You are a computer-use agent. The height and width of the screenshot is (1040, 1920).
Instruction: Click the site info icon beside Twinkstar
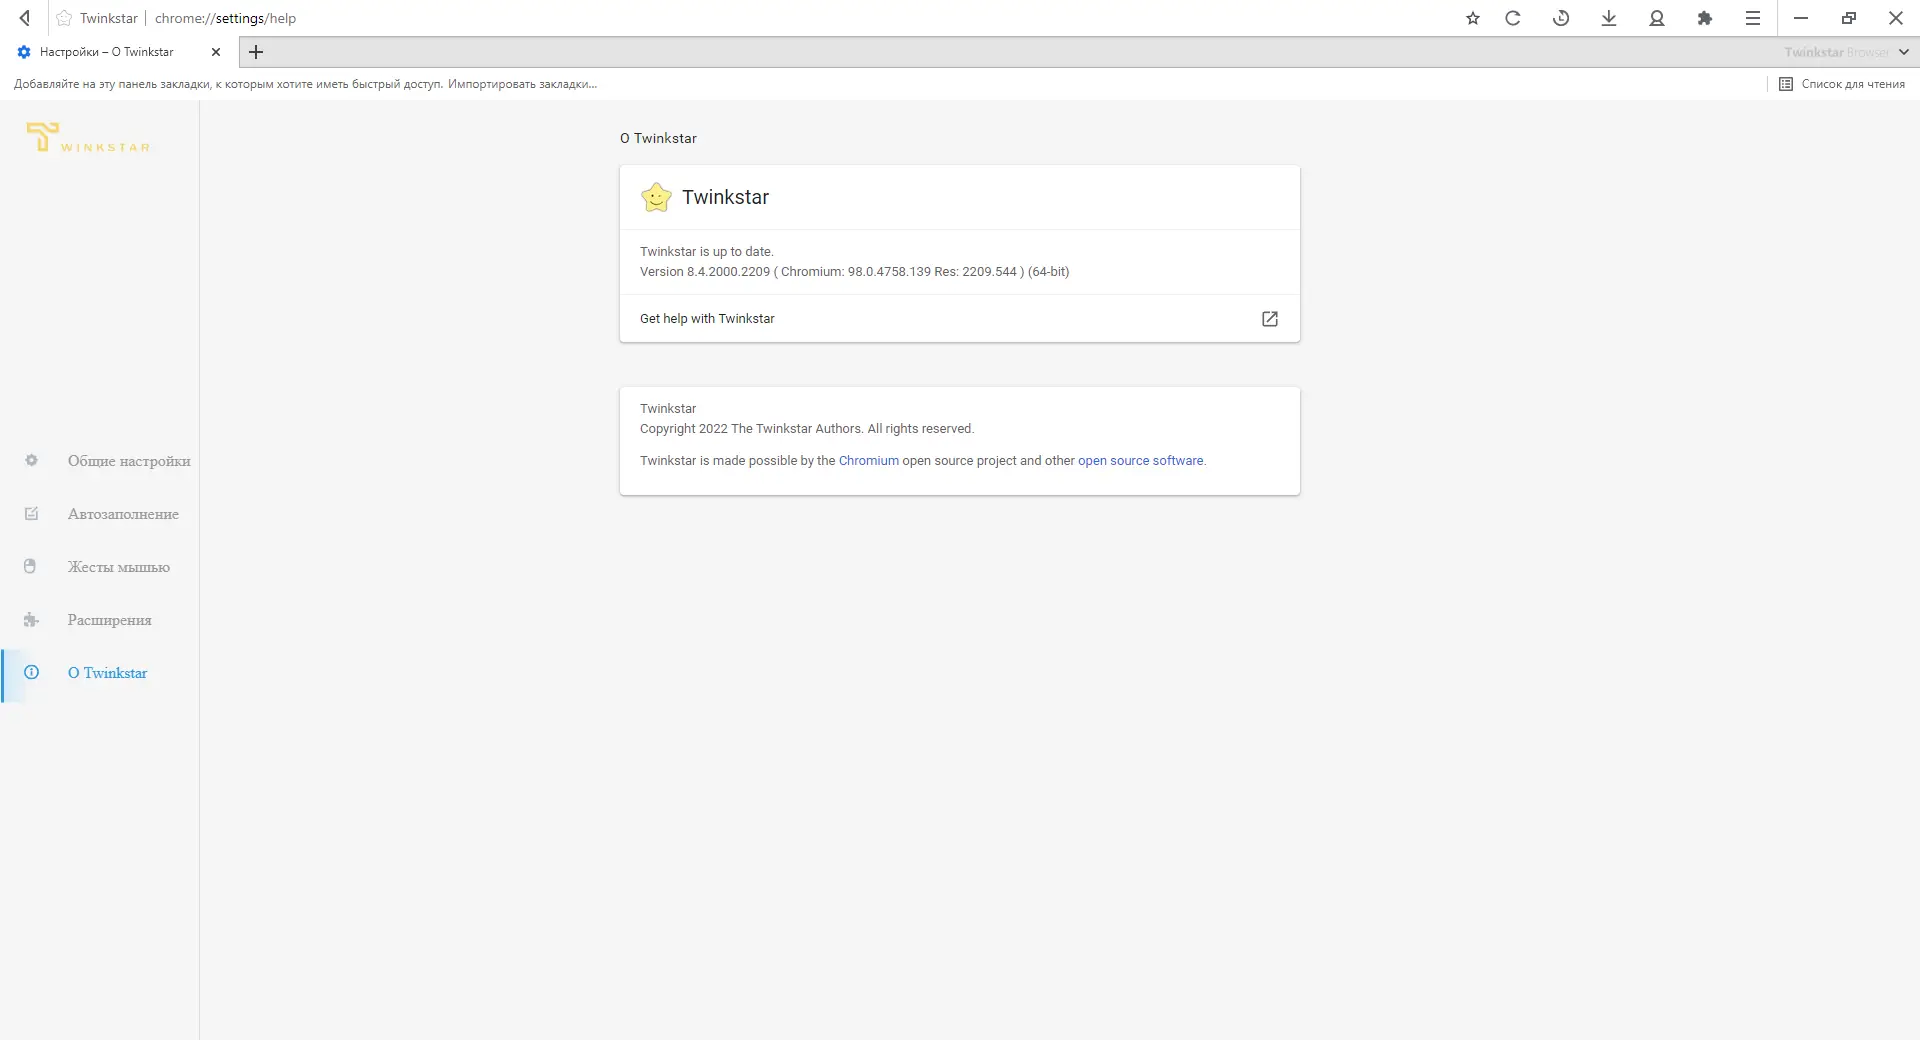[64, 18]
